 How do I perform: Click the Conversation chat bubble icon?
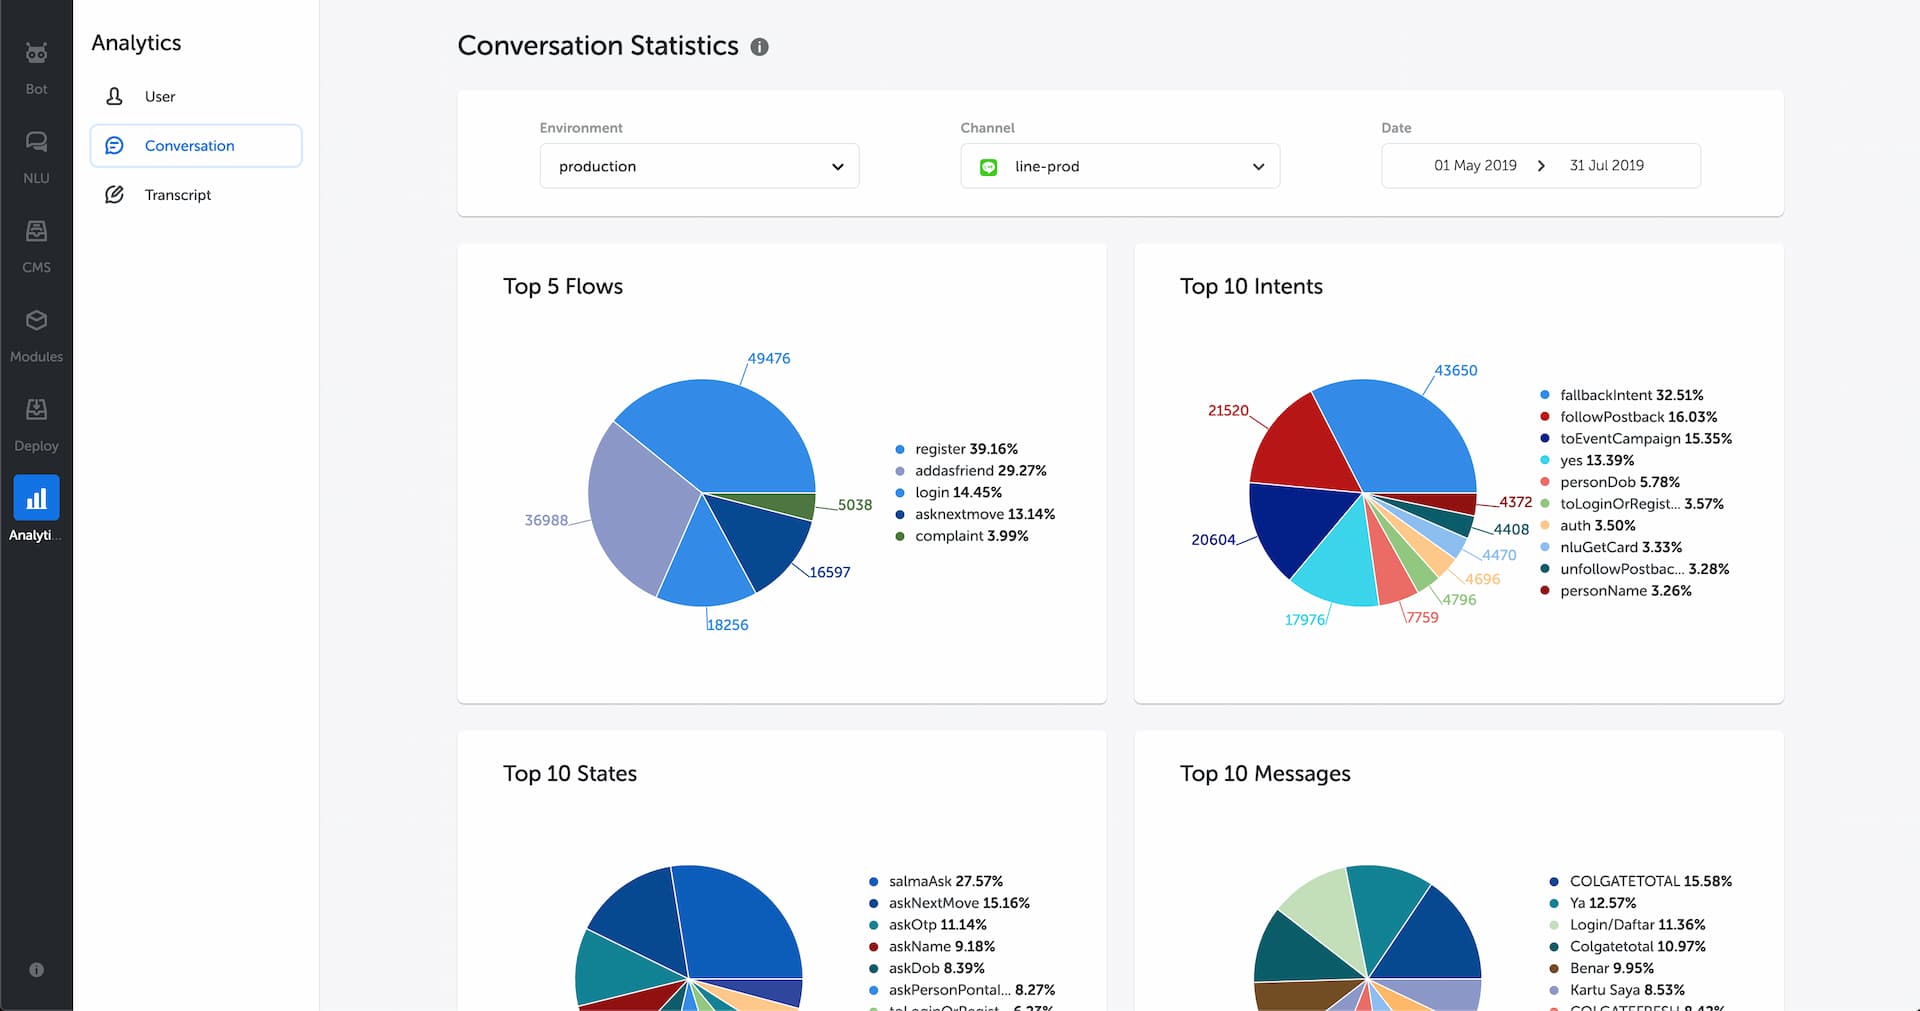tap(114, 145)
